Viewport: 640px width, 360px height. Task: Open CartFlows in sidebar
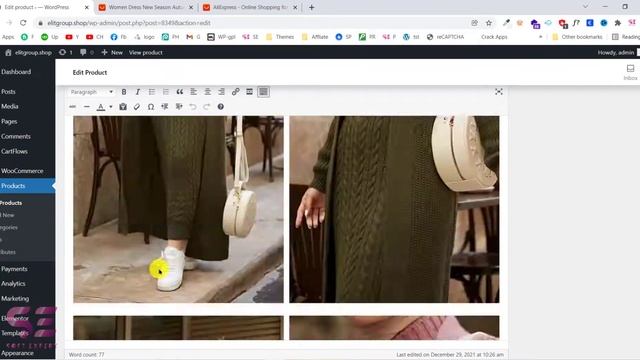(x=14, y=151)
